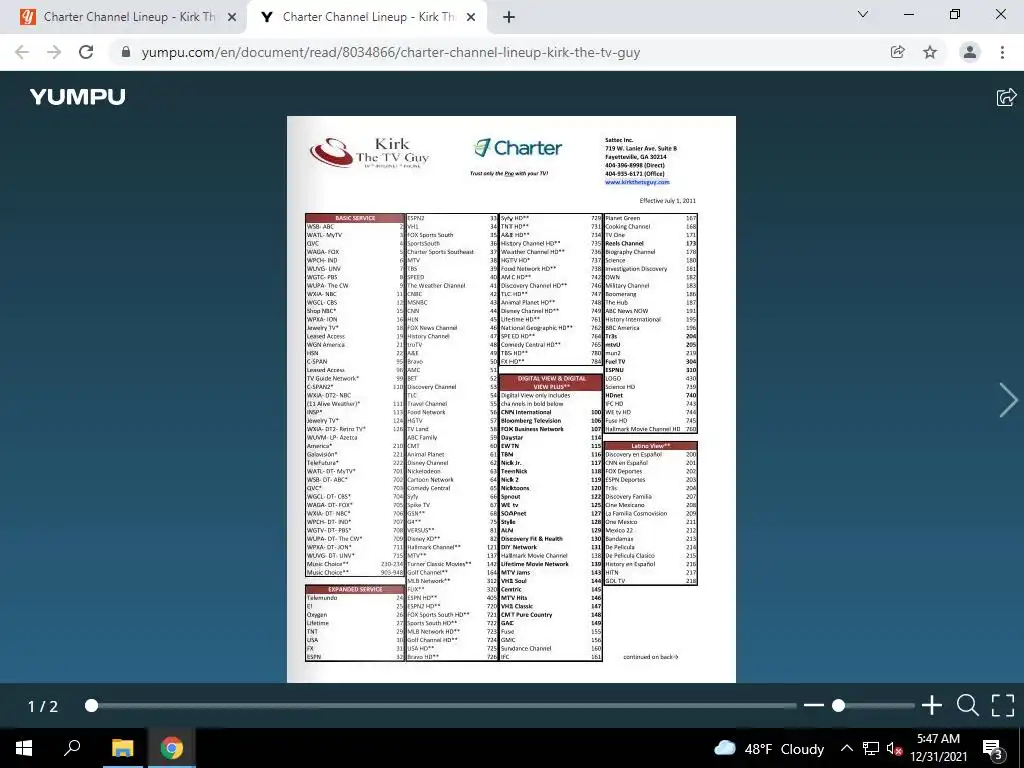Show hidden system tray icons
The image size is (1024, 768).
click(846, 748)
